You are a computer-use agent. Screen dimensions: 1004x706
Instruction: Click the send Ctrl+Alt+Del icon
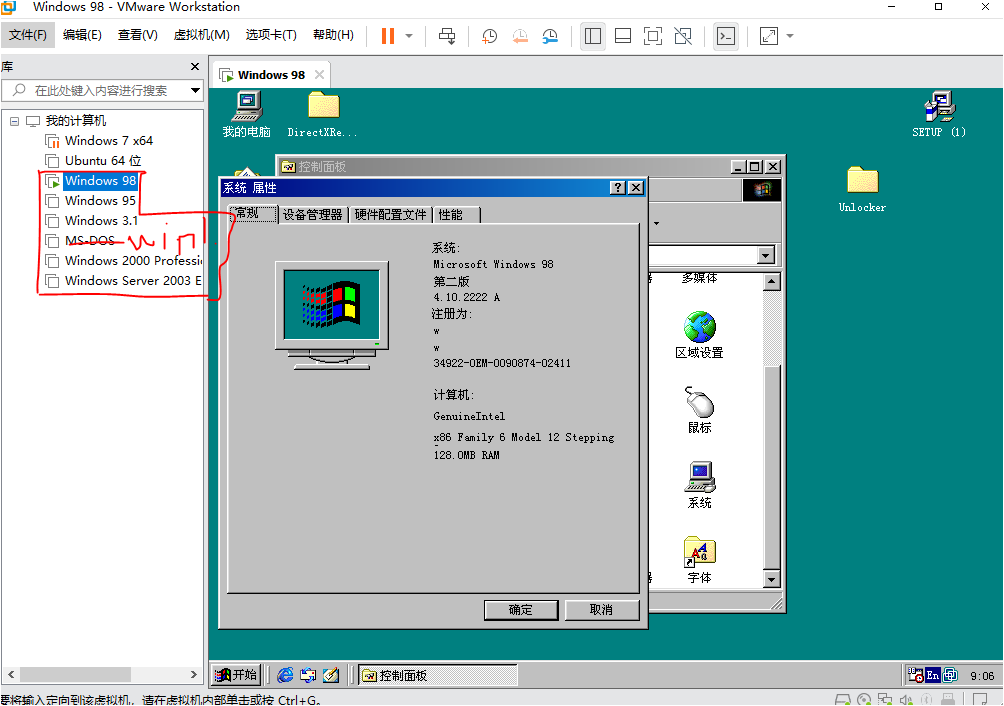447,36
